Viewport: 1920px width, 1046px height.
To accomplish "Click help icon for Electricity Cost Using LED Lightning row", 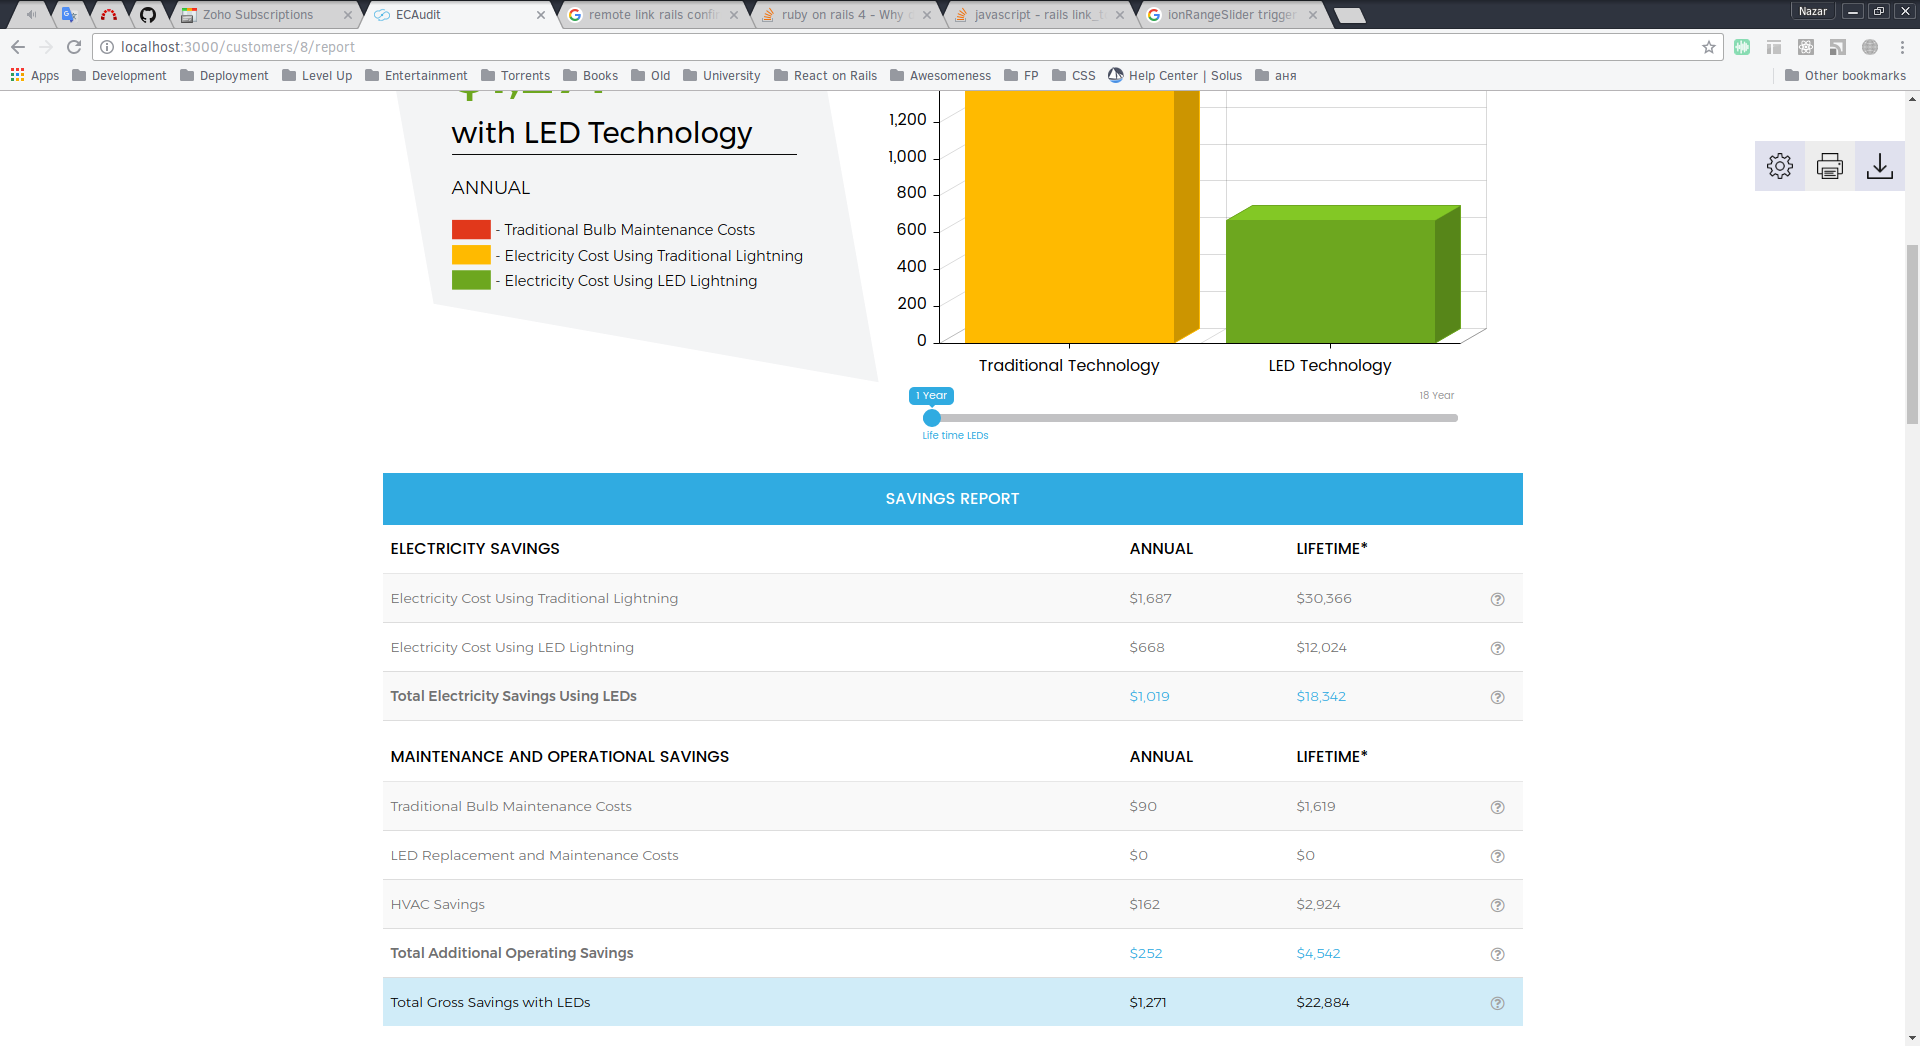I will point(1497,648).
